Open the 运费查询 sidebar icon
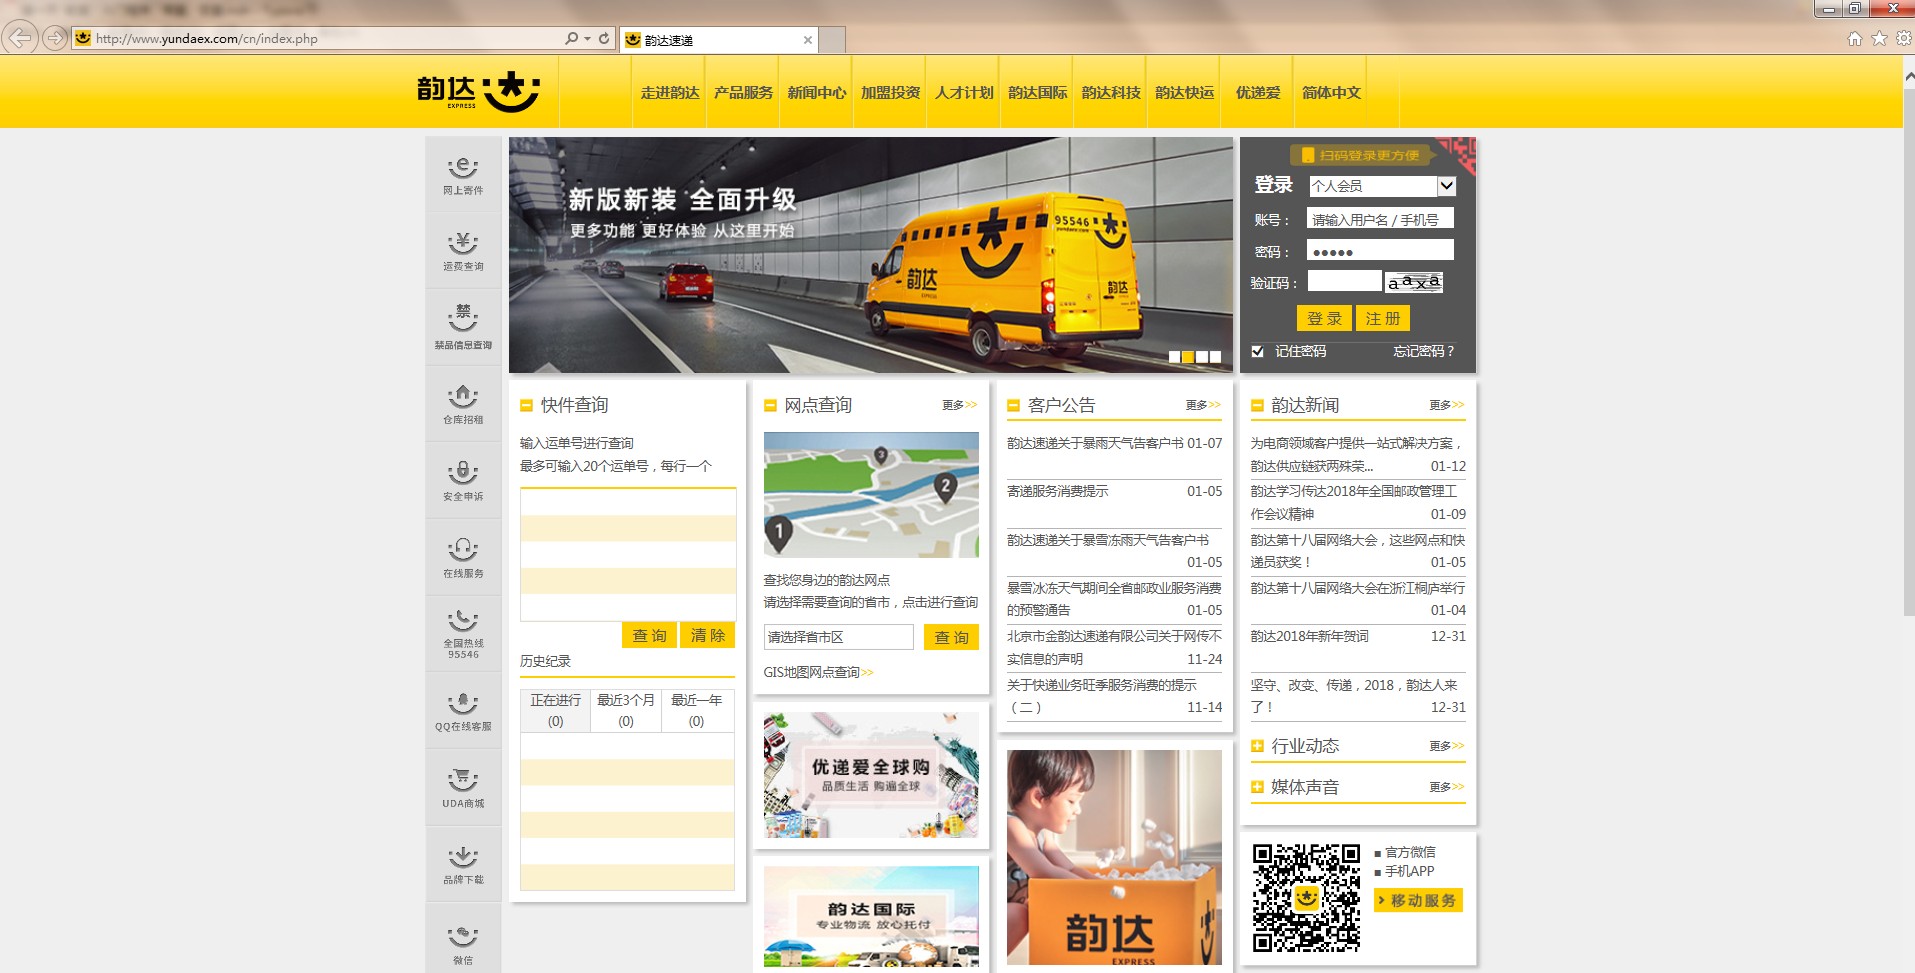1915x973 pixels. (463, 251)
